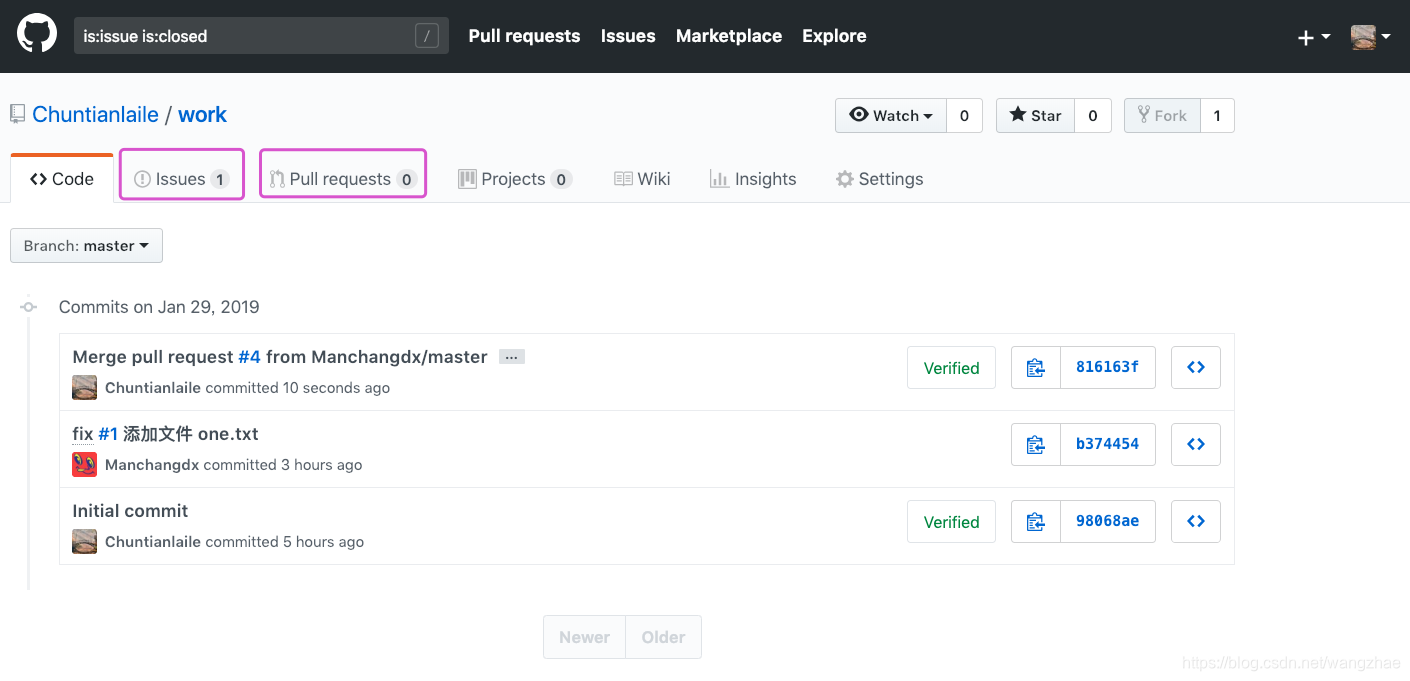Open the author name on the merge commit
The height and width of the screenshot is (681, 1410).
coord(153,388)
